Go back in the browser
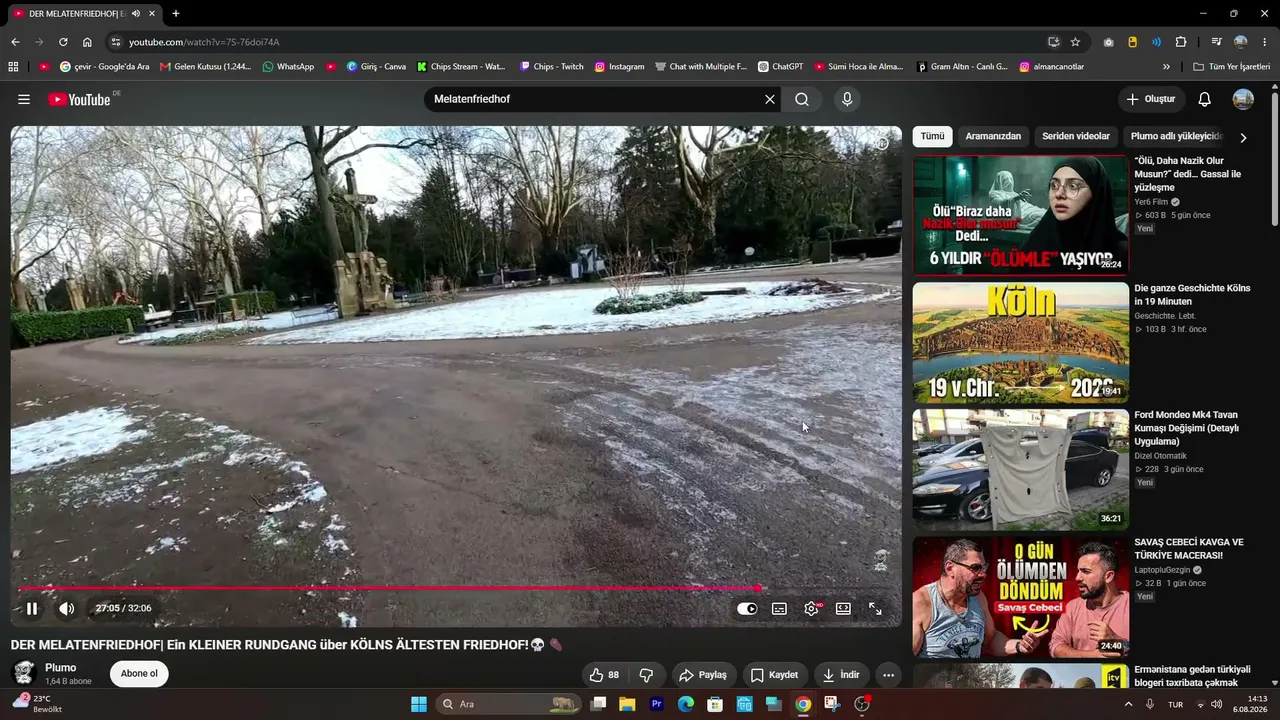This screenshot has width=1280, height=720. (x=15, y=42)
